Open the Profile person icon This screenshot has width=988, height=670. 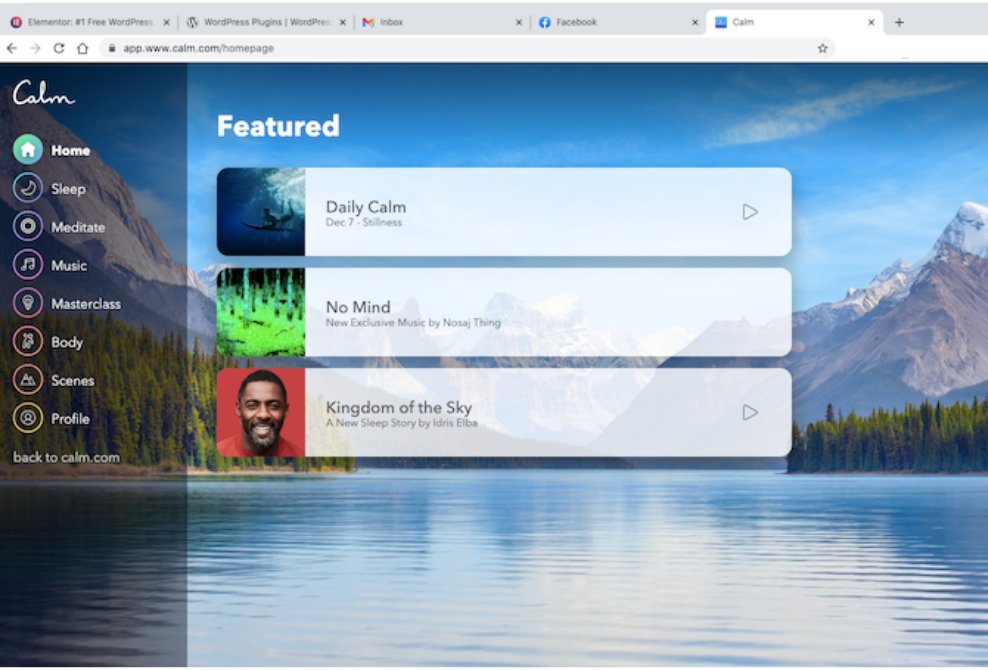tap(28, 418)
